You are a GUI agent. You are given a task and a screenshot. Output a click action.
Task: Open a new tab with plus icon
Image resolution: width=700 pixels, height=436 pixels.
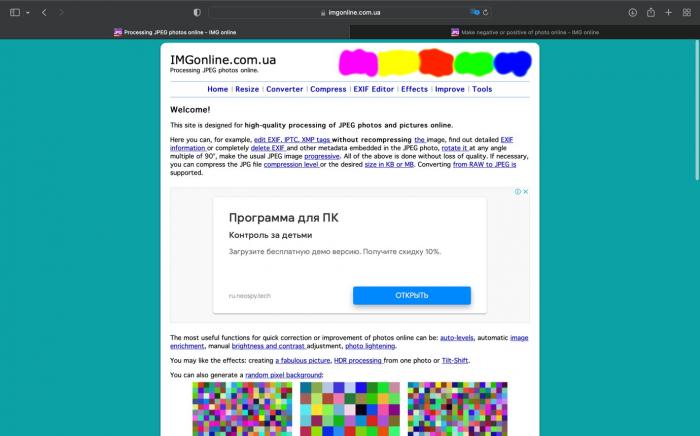click(668, 12)
